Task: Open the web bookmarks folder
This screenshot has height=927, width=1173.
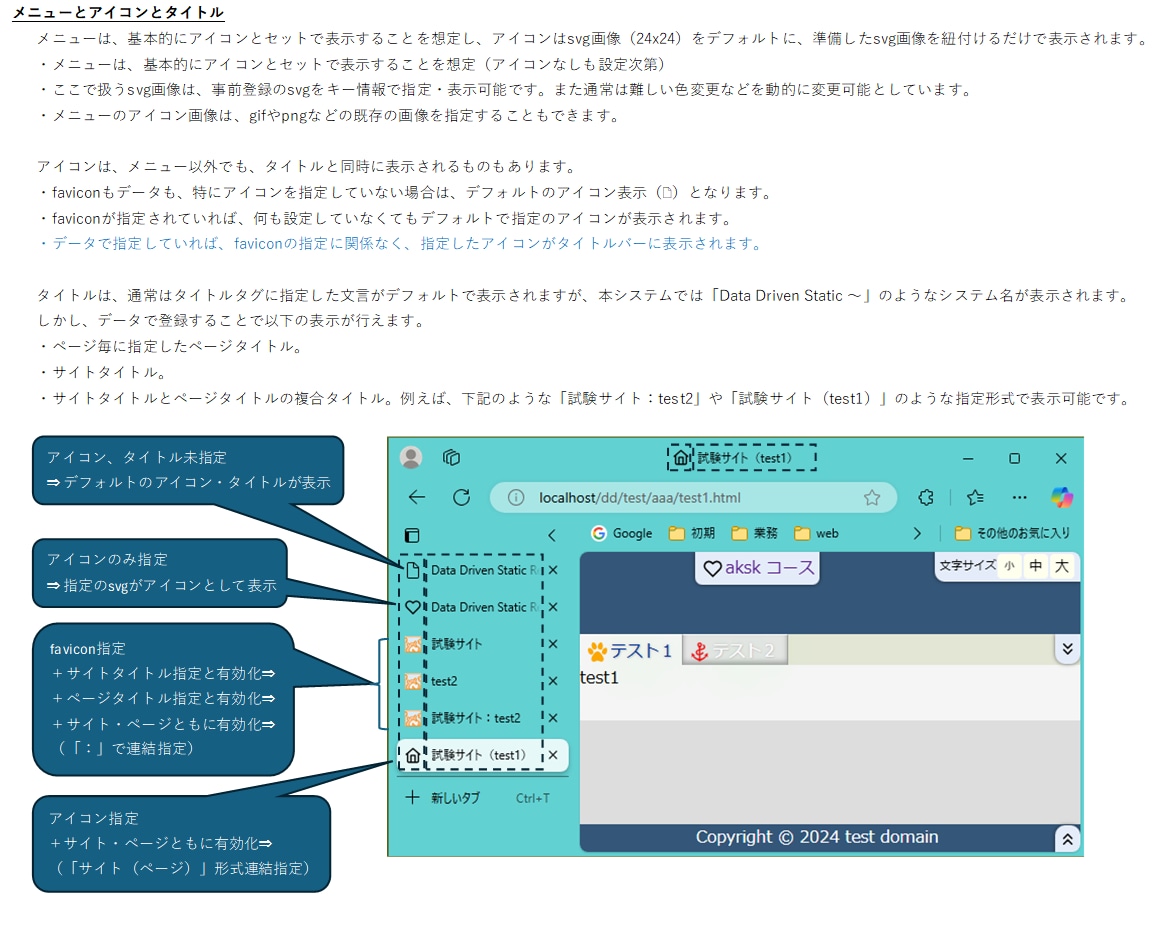Action: coord(816,533)
